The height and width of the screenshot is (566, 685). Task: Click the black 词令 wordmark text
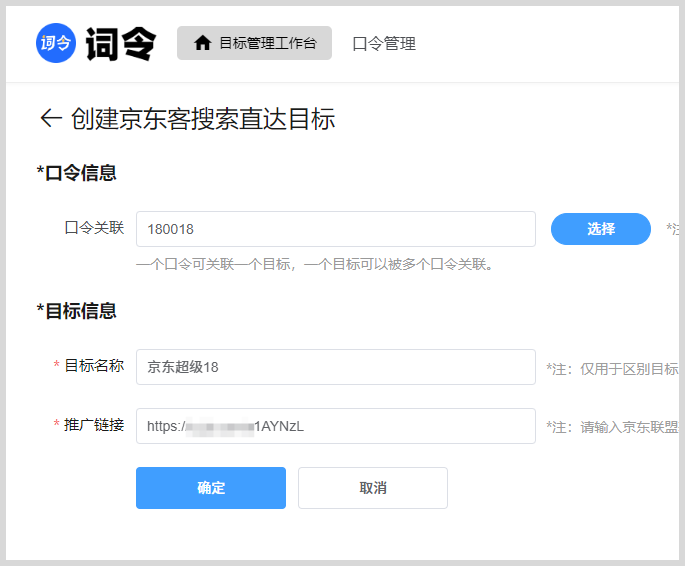click(x=121, y=43)
